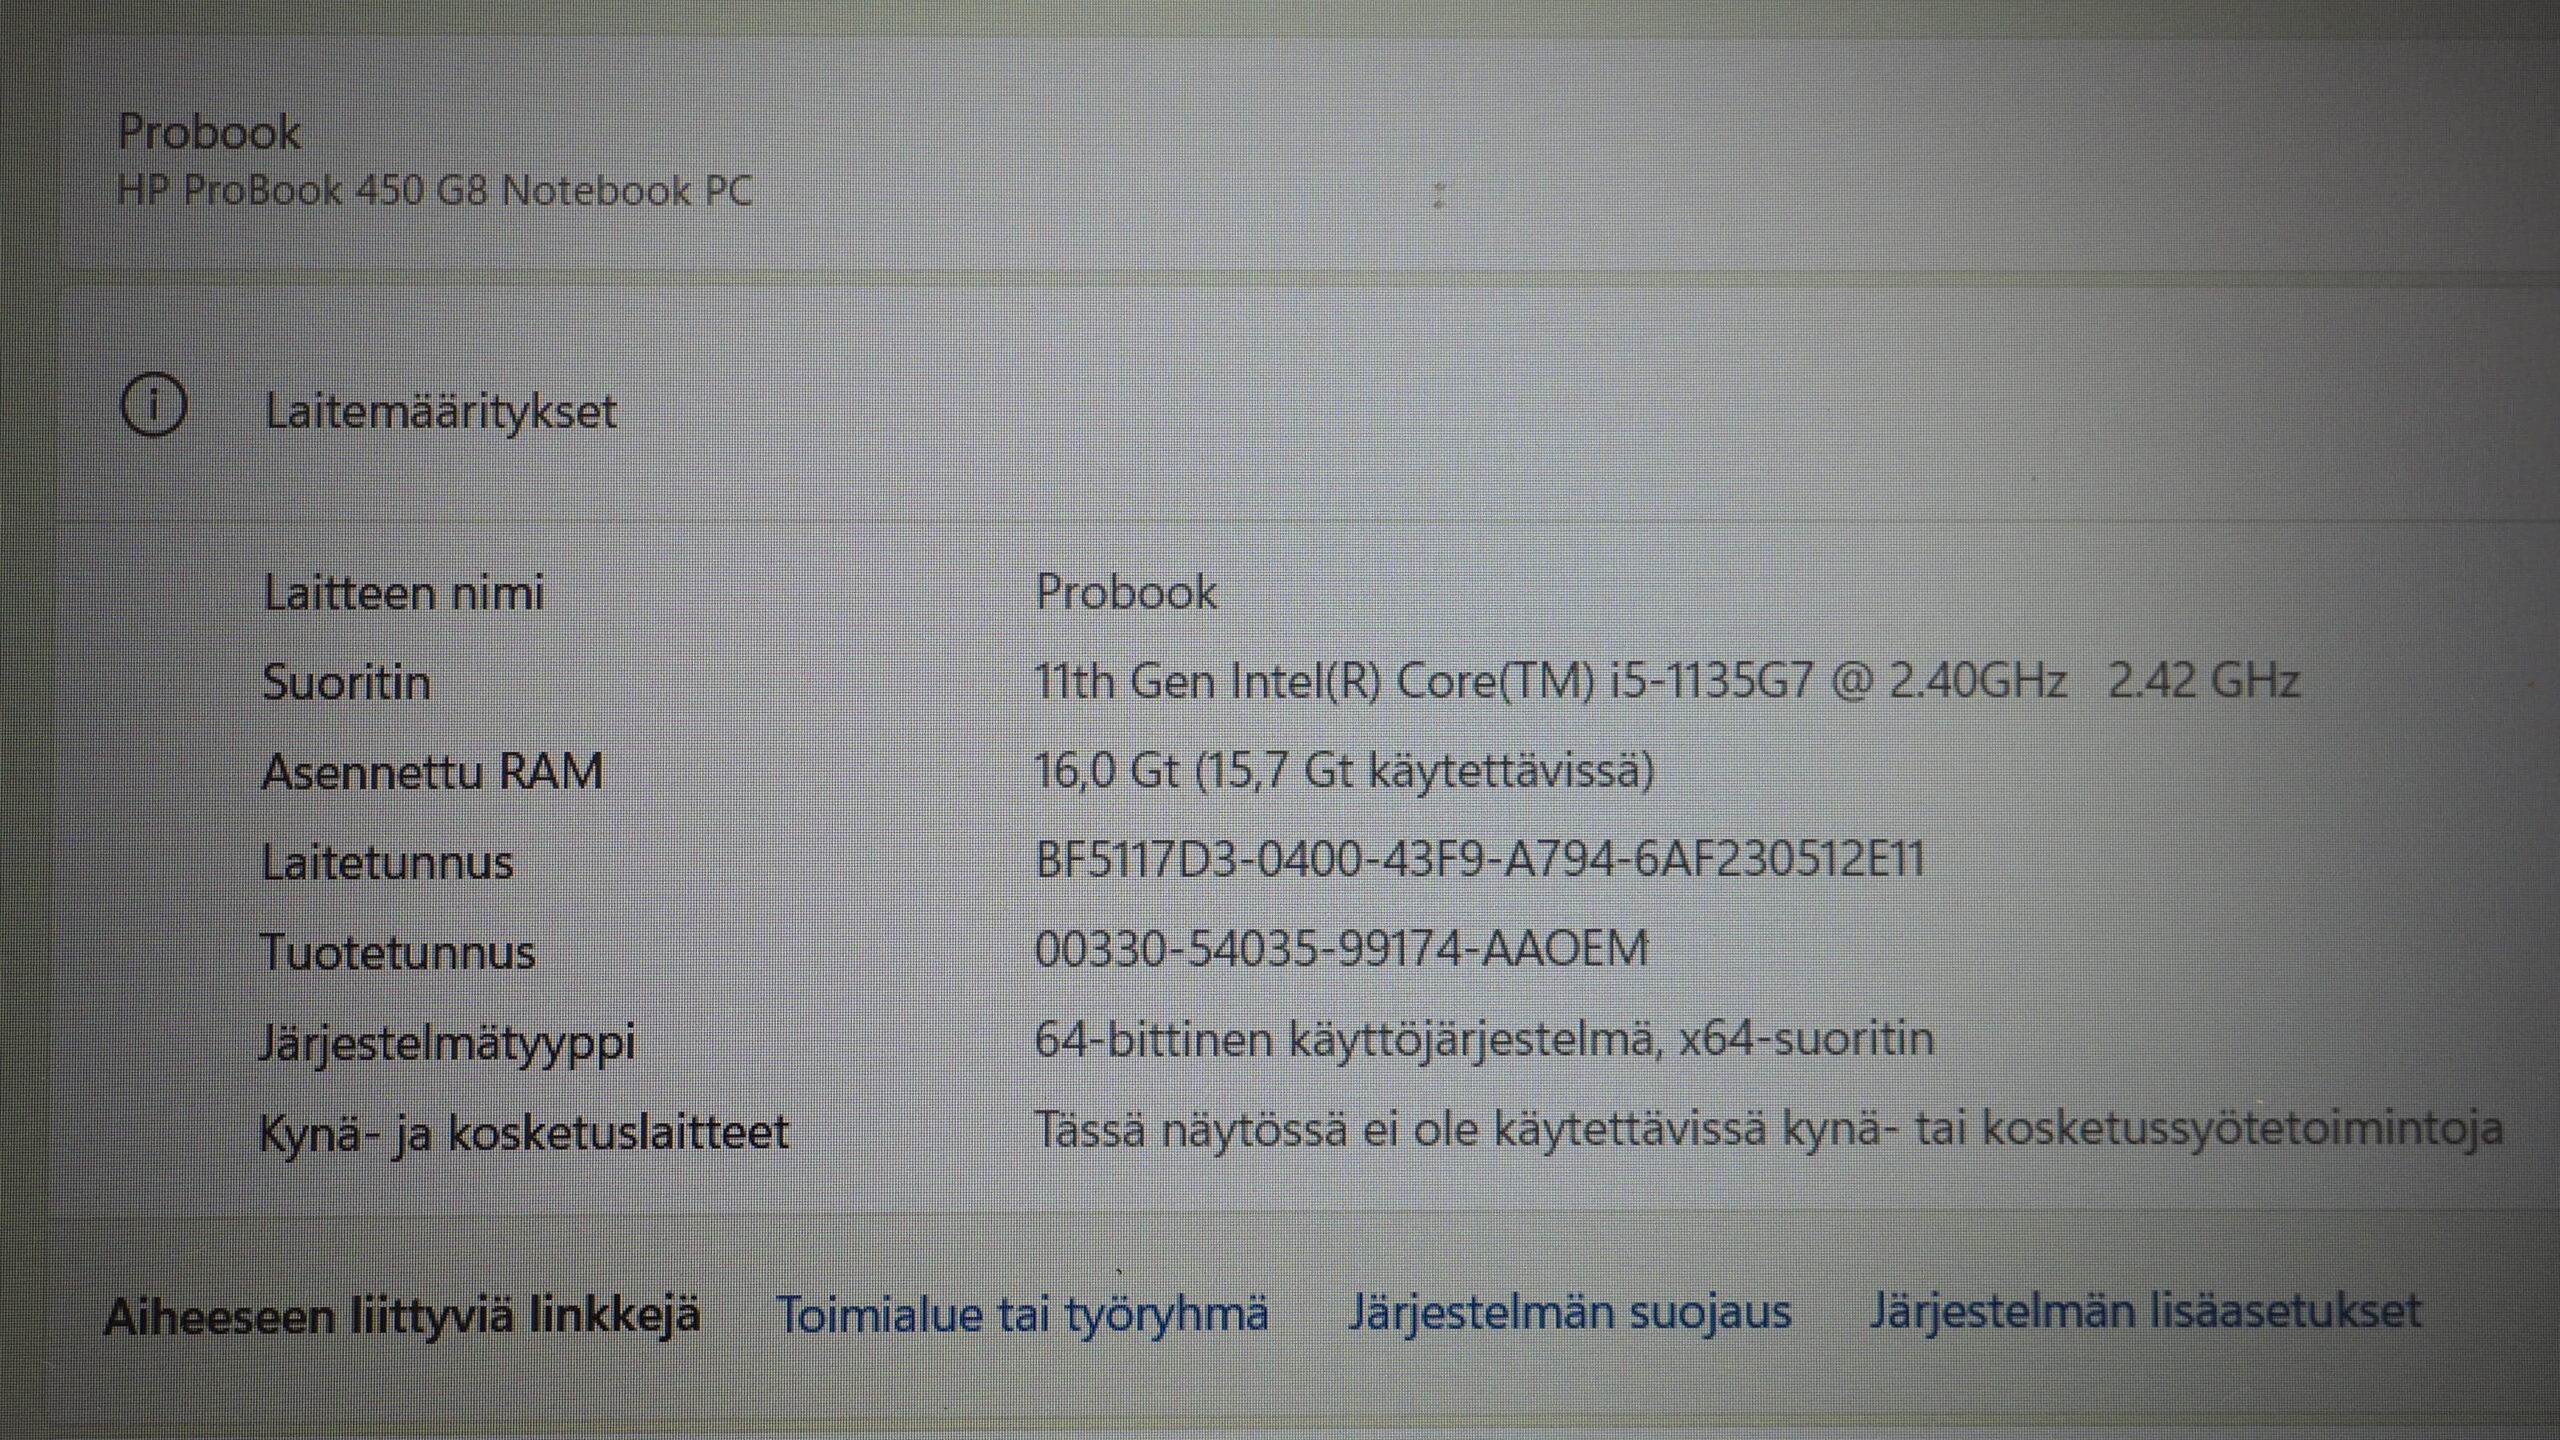
Task: Click the HP ProBook 450 G8 model text
Action: 435,191
